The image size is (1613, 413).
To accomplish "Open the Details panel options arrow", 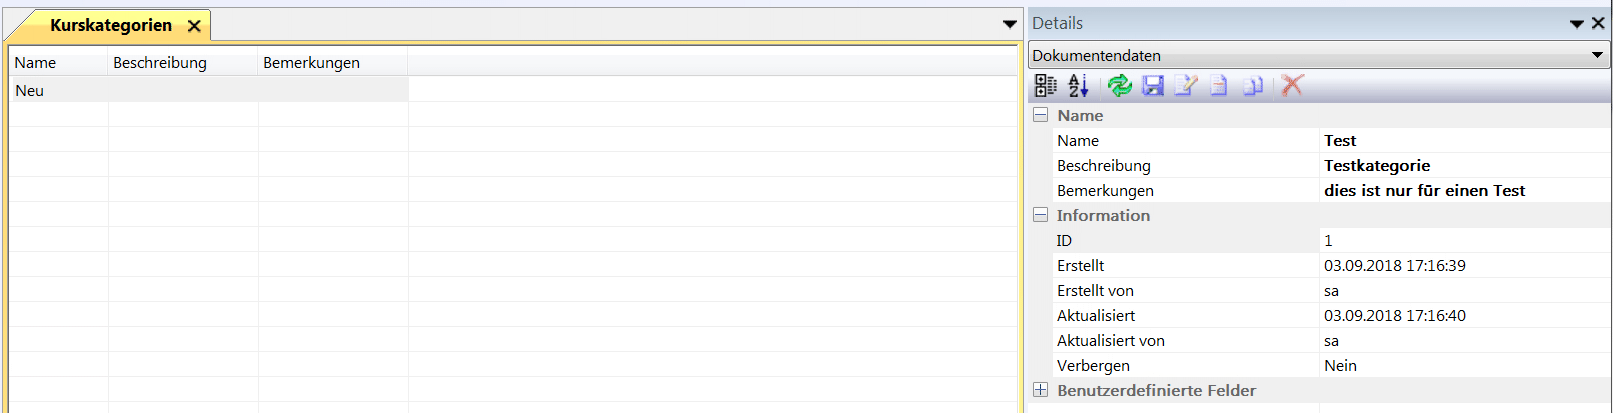I will [x=1576, y=23].
